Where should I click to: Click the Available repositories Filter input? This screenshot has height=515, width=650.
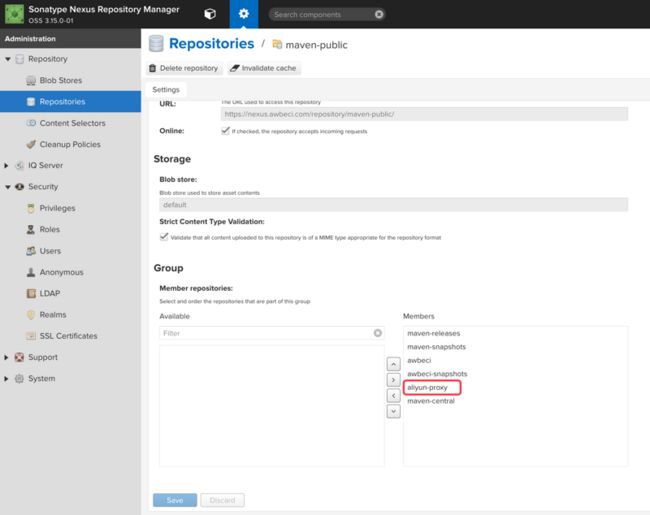[267, 333]
